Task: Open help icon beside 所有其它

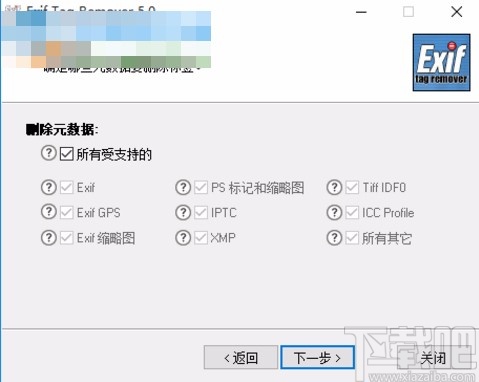Action: coord(334,238)
